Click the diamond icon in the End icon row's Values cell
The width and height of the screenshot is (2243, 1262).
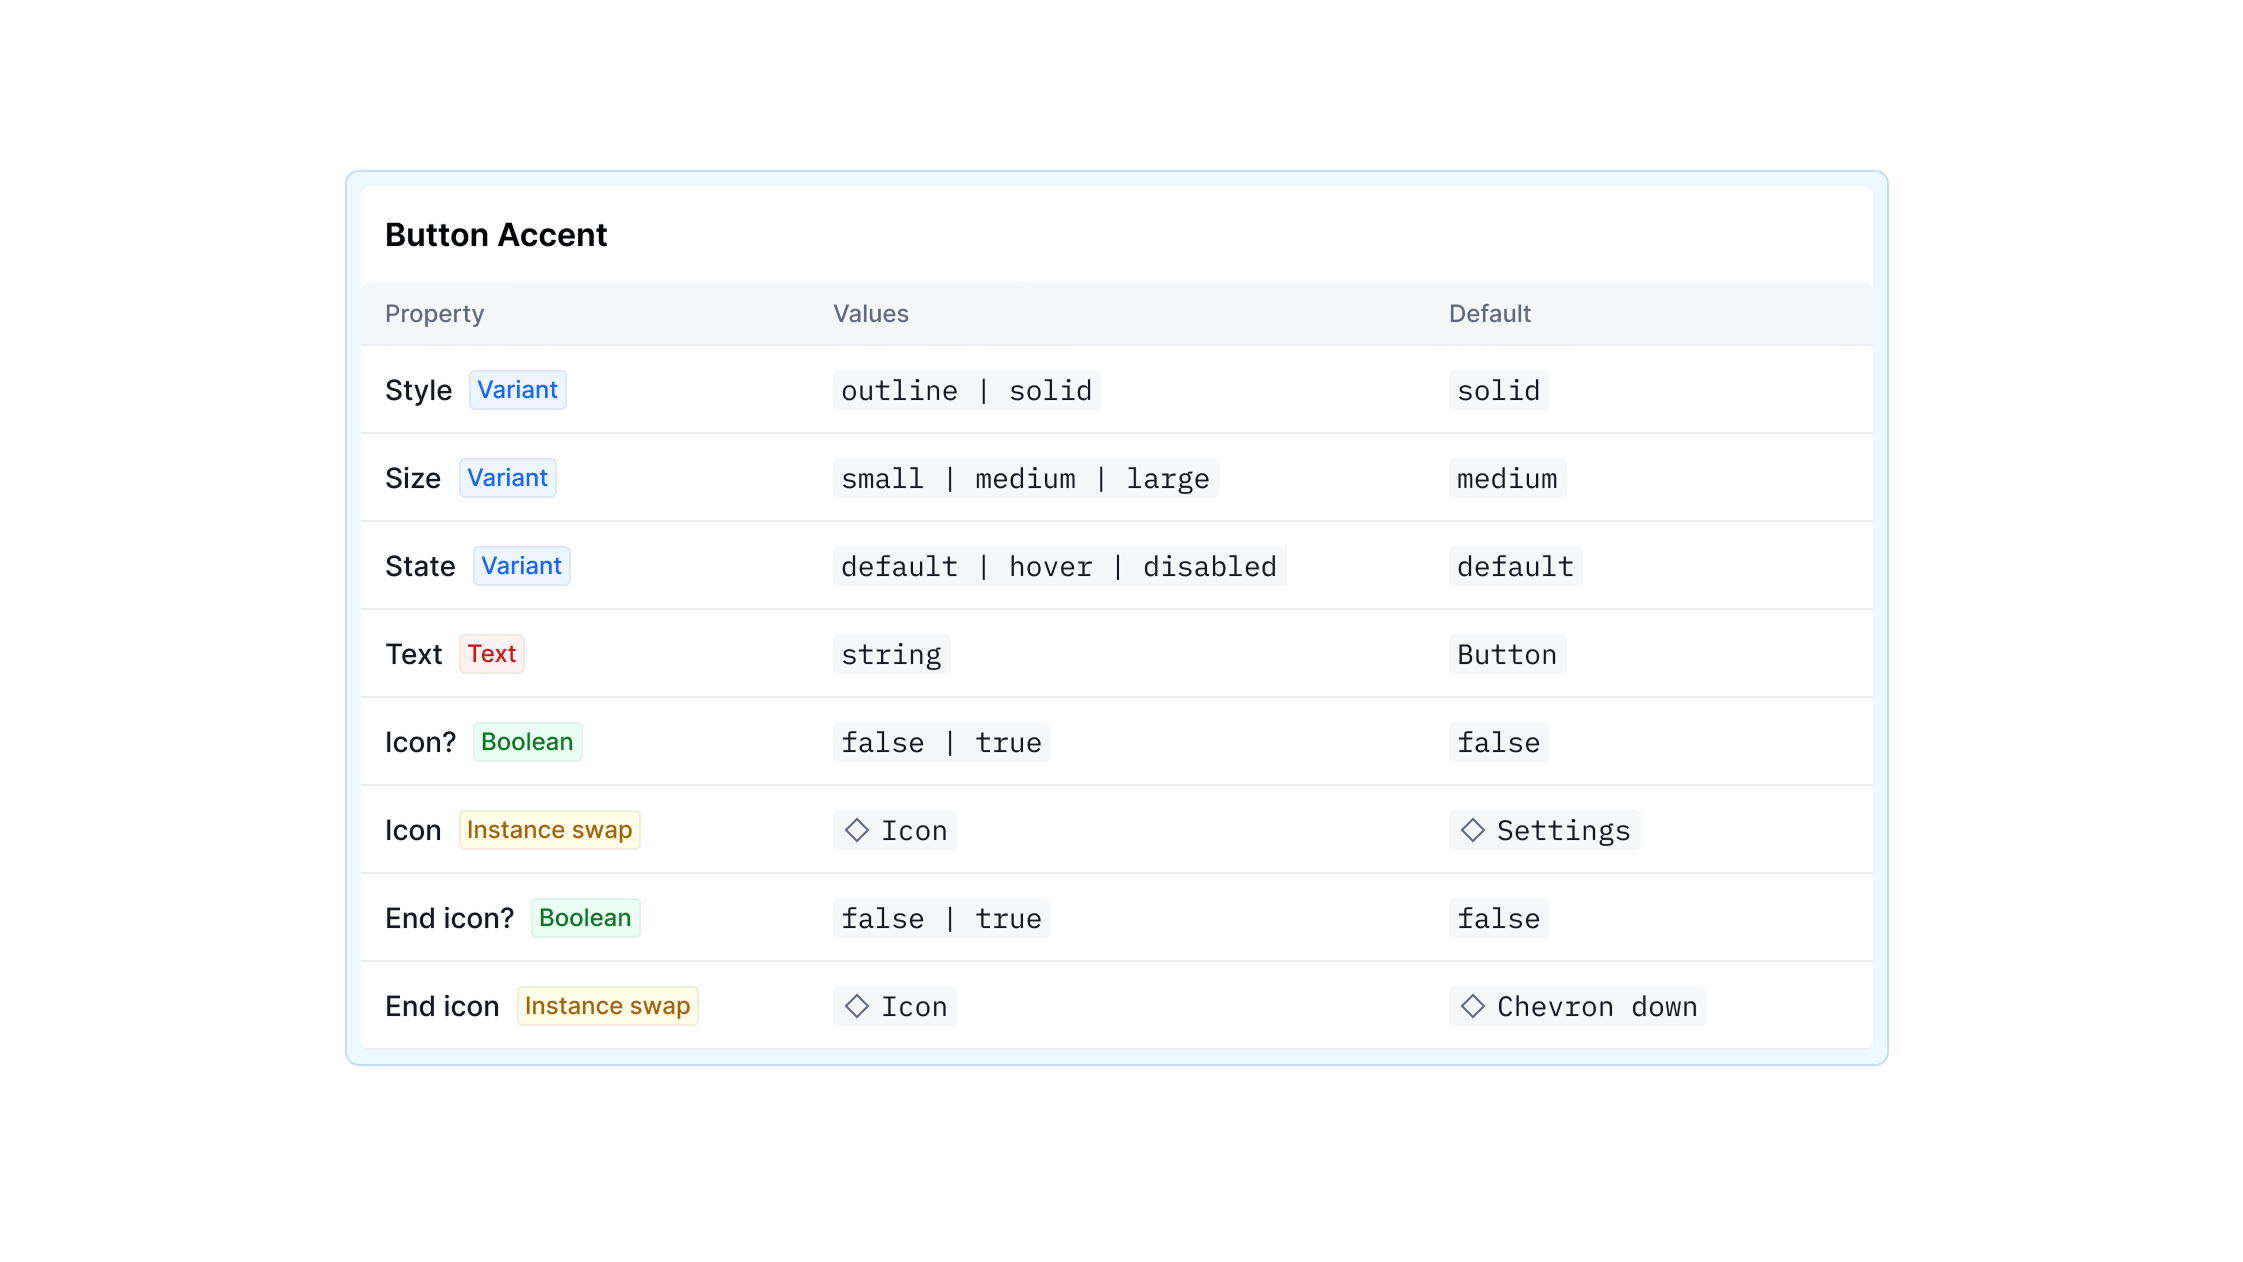point(856,1006)
